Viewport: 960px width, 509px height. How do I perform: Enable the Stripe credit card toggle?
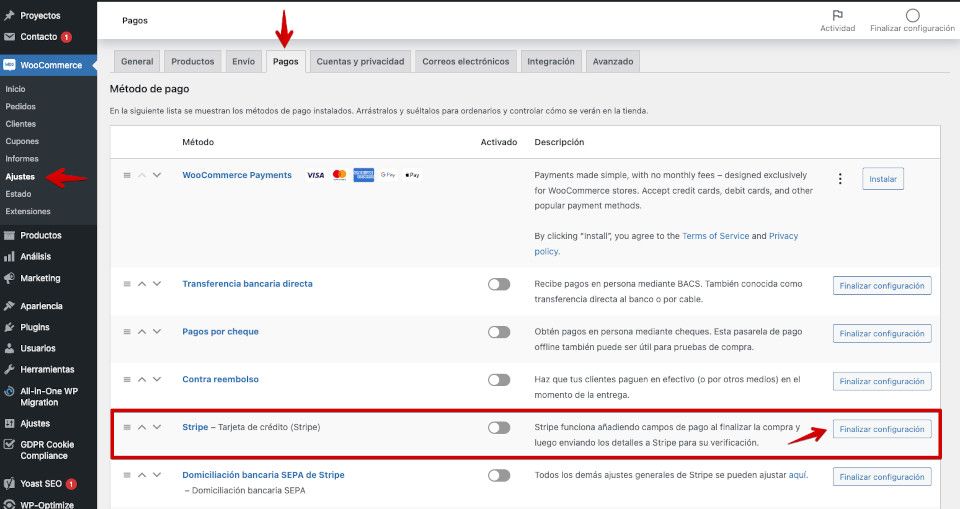(499, 428)
